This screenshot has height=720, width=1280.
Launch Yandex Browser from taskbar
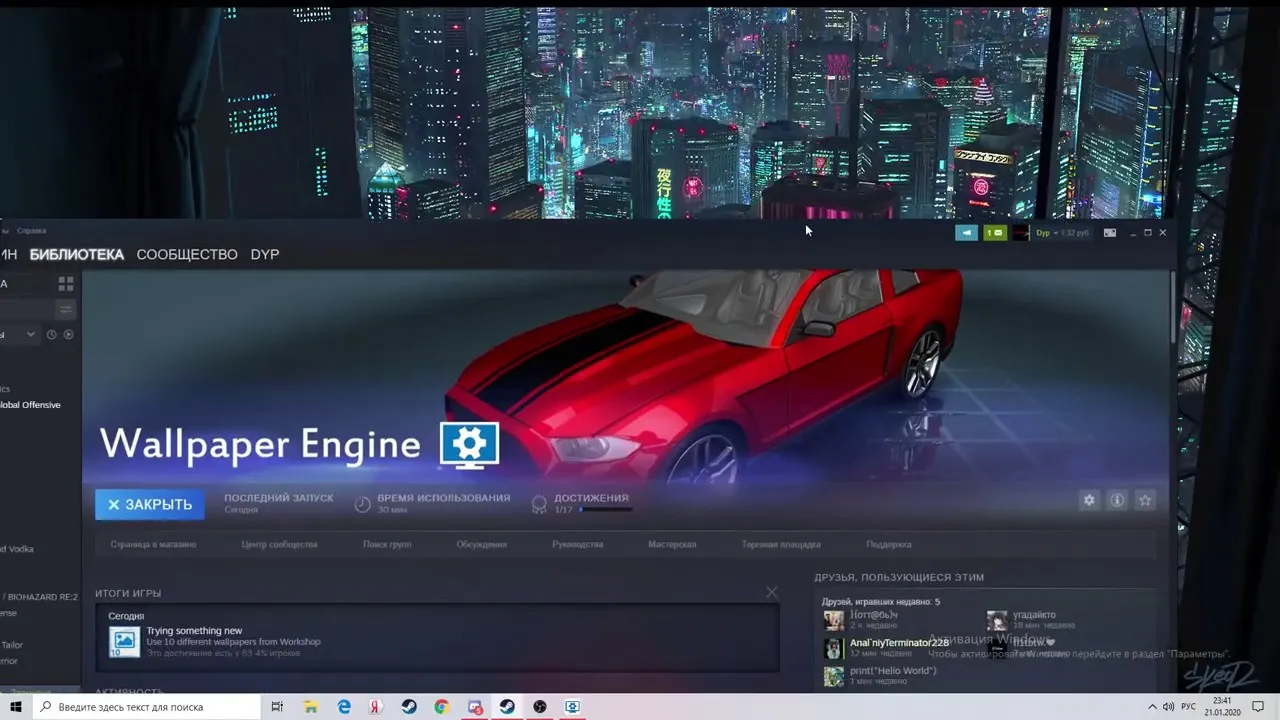pyautogui.click(x=376, y=706)
